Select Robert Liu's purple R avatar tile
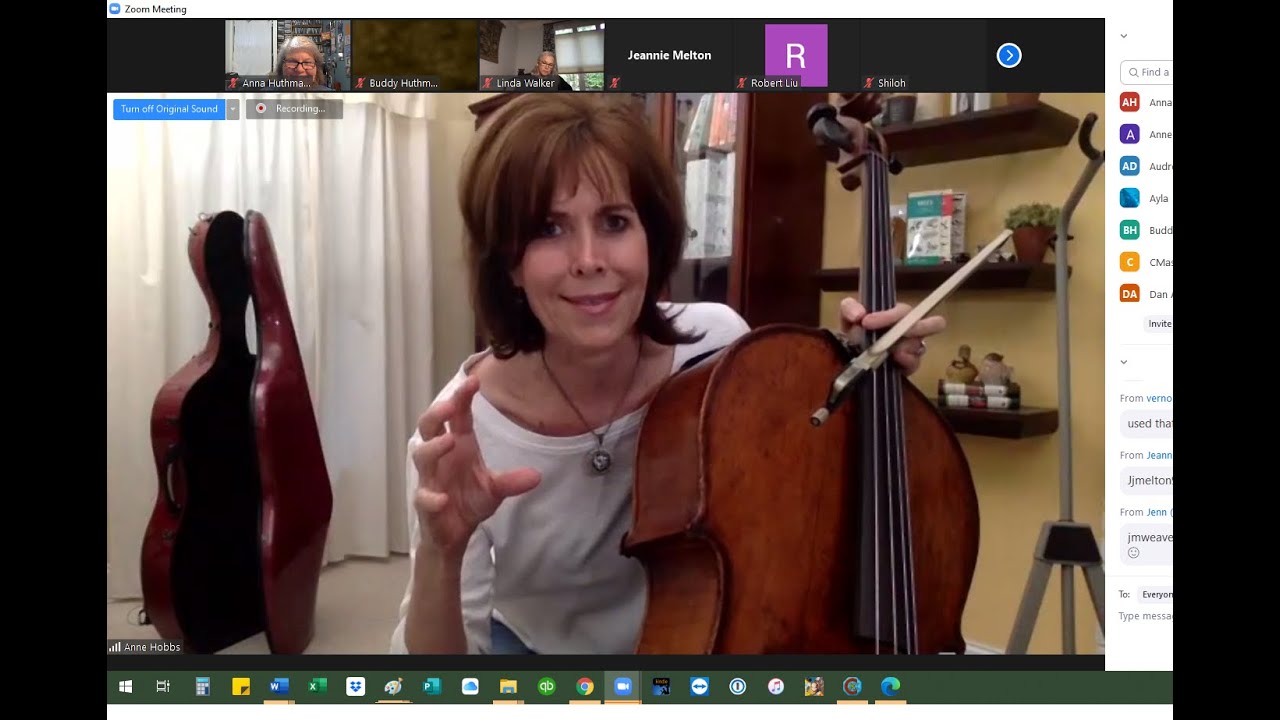Viewport: 1280px width, 720px height. pyautogui.click(x=796, y=55)
